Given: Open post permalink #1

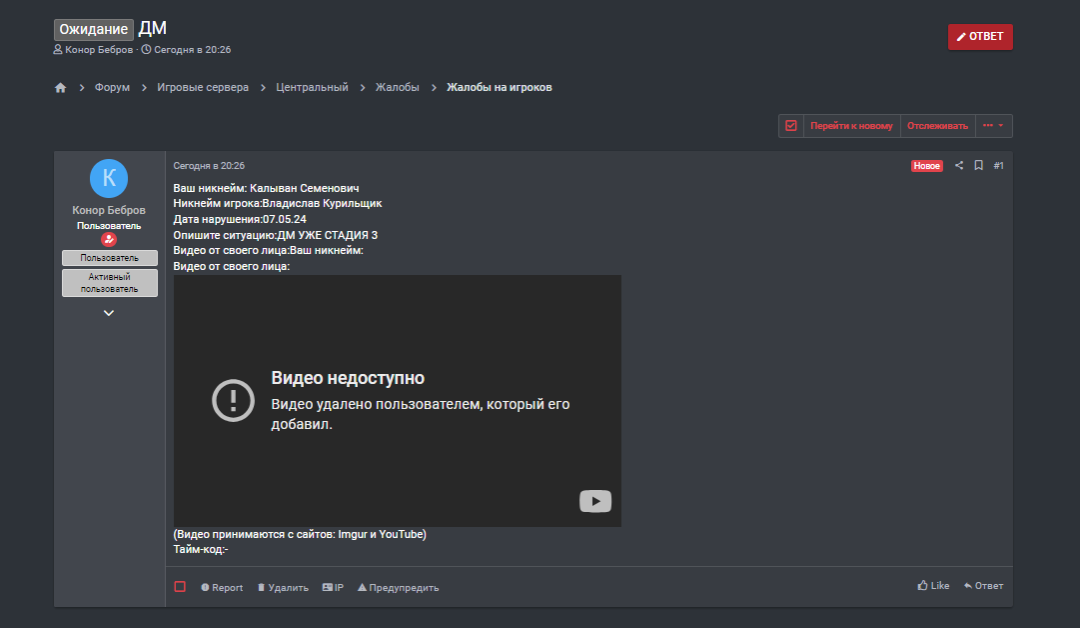Looking at the screenshot, I should tap(999, 166).
